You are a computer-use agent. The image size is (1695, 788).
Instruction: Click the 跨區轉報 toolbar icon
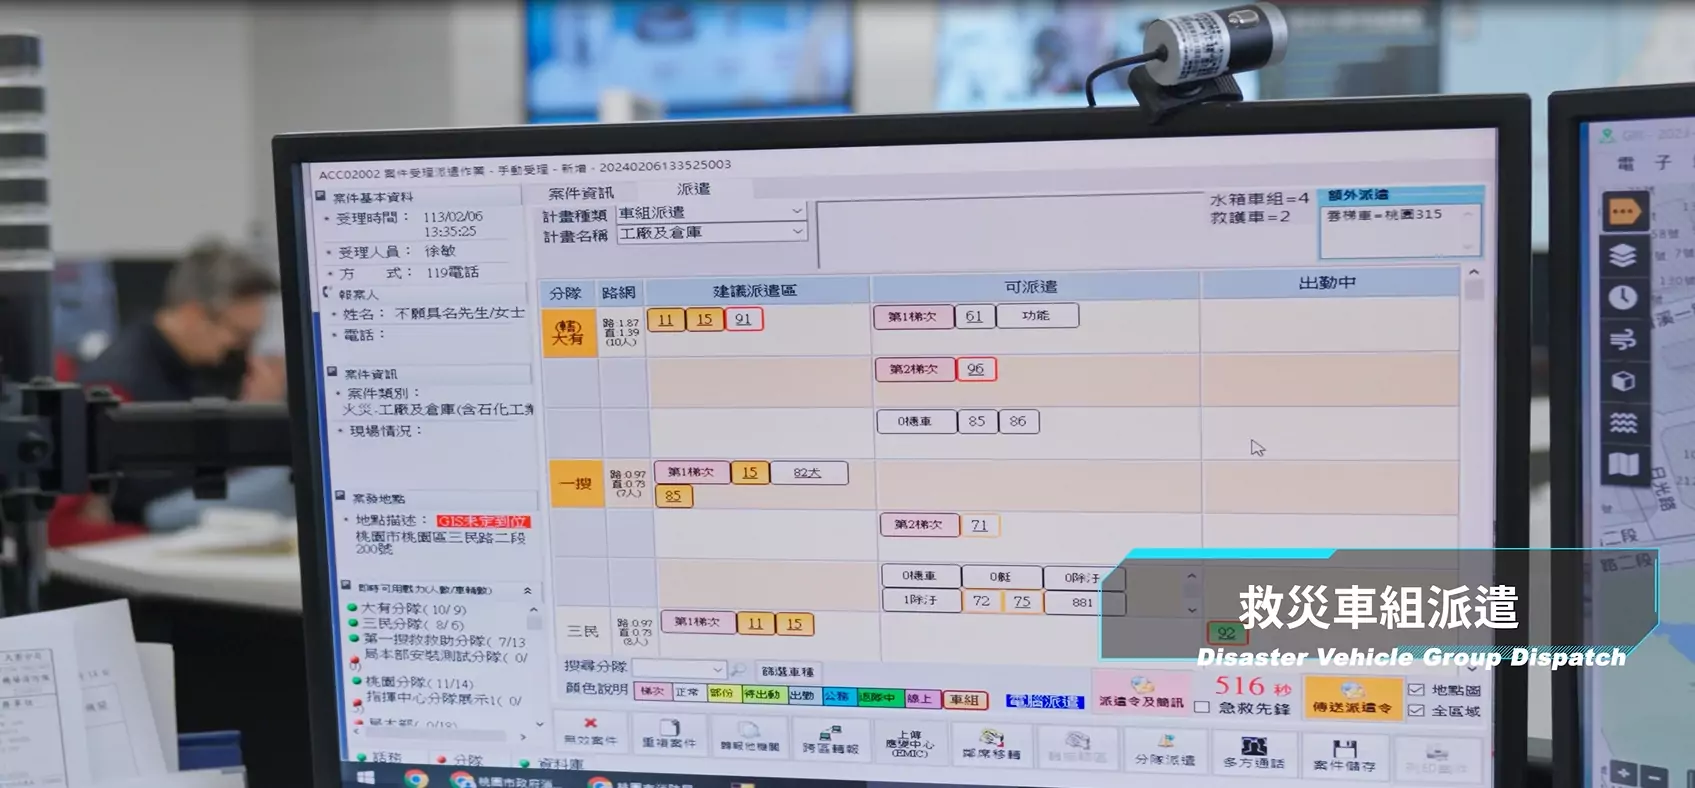tap(830, 739)
